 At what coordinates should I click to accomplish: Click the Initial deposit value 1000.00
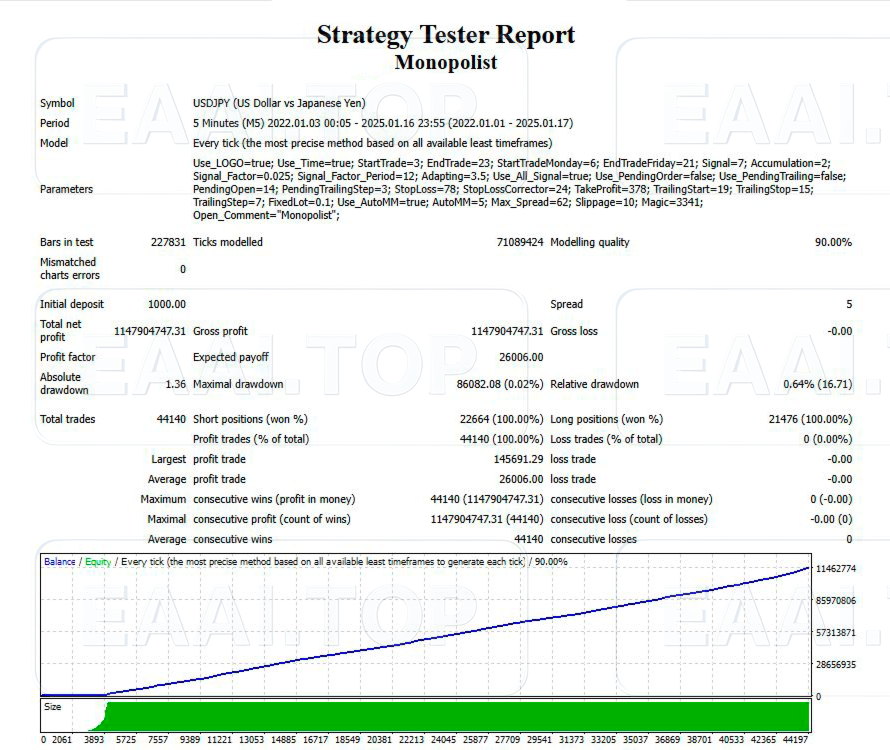[167, 304]
